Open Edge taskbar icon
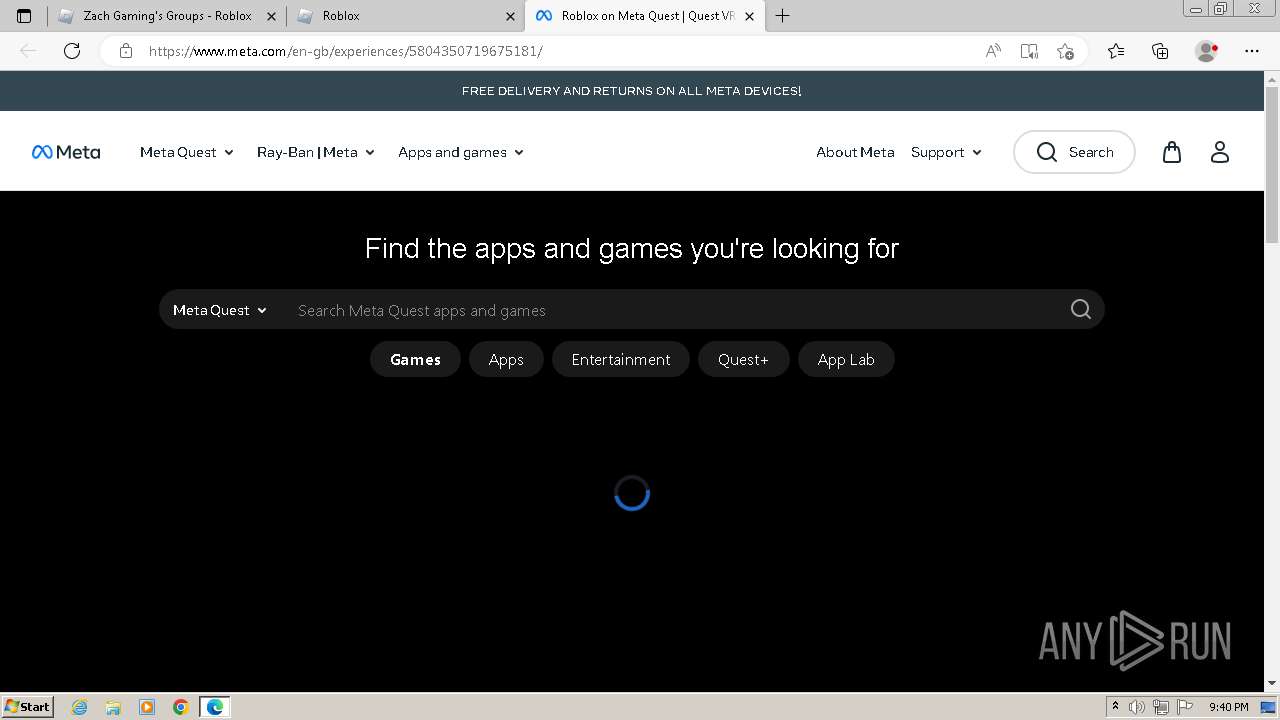 tap(215, 707)
